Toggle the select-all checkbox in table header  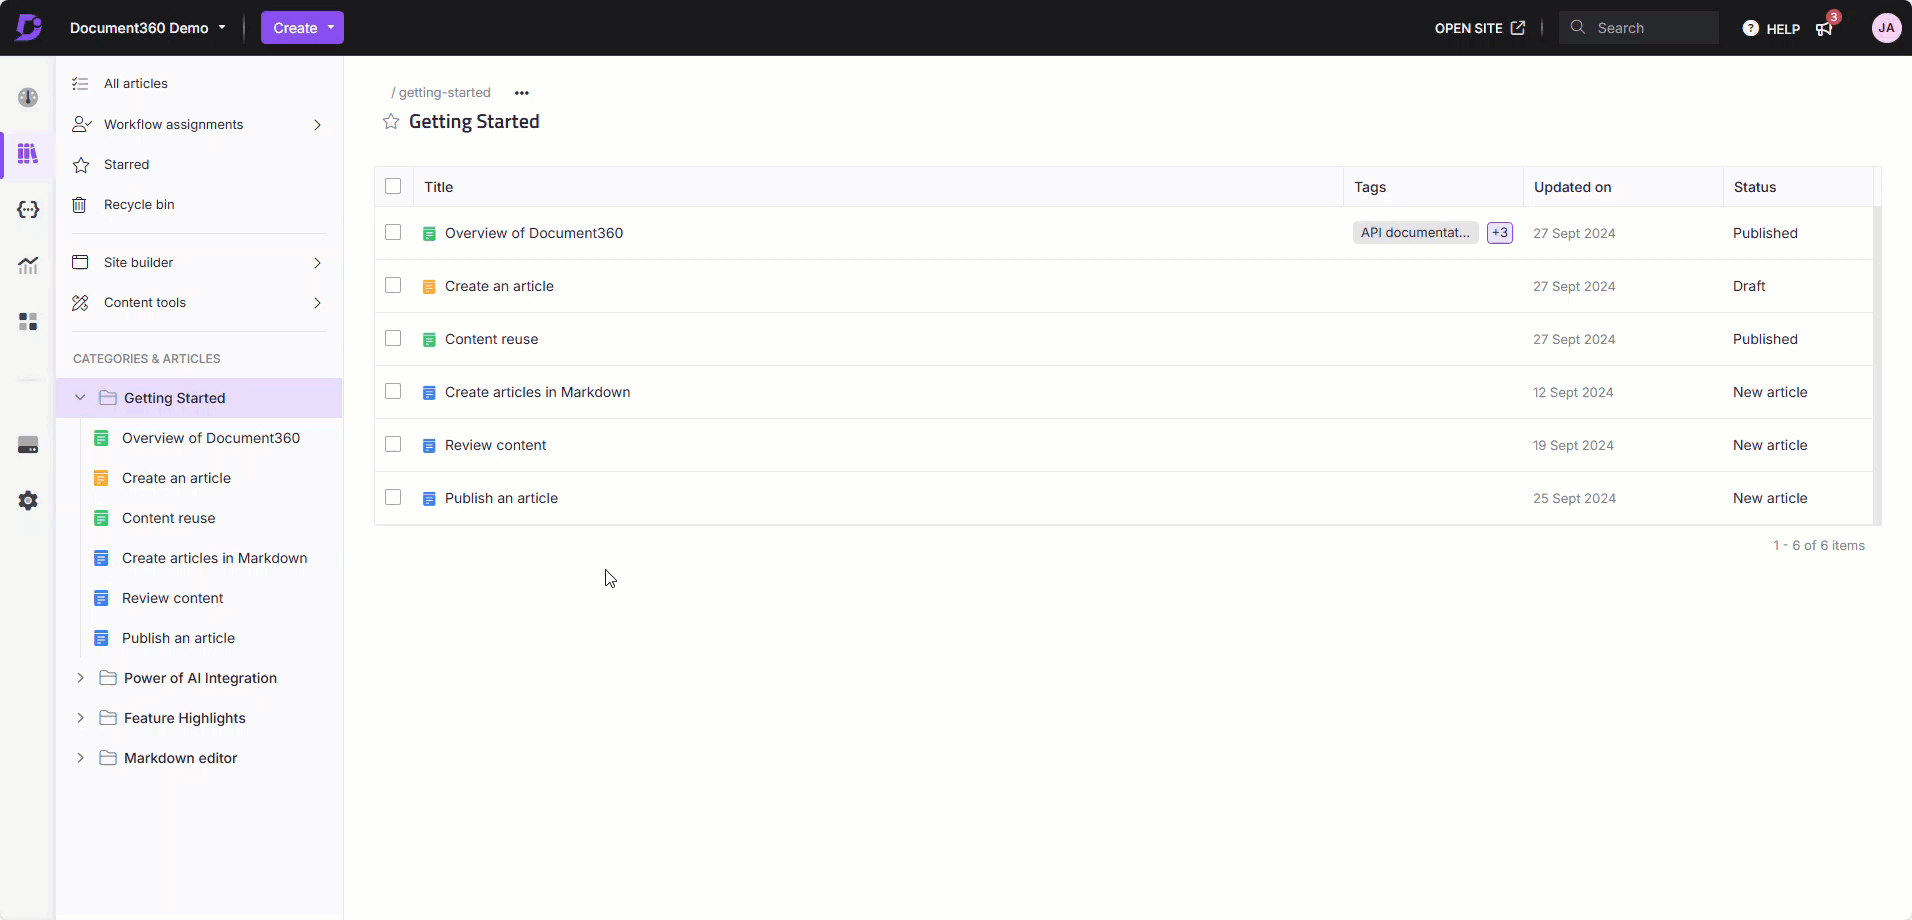[x=393, y=186]
